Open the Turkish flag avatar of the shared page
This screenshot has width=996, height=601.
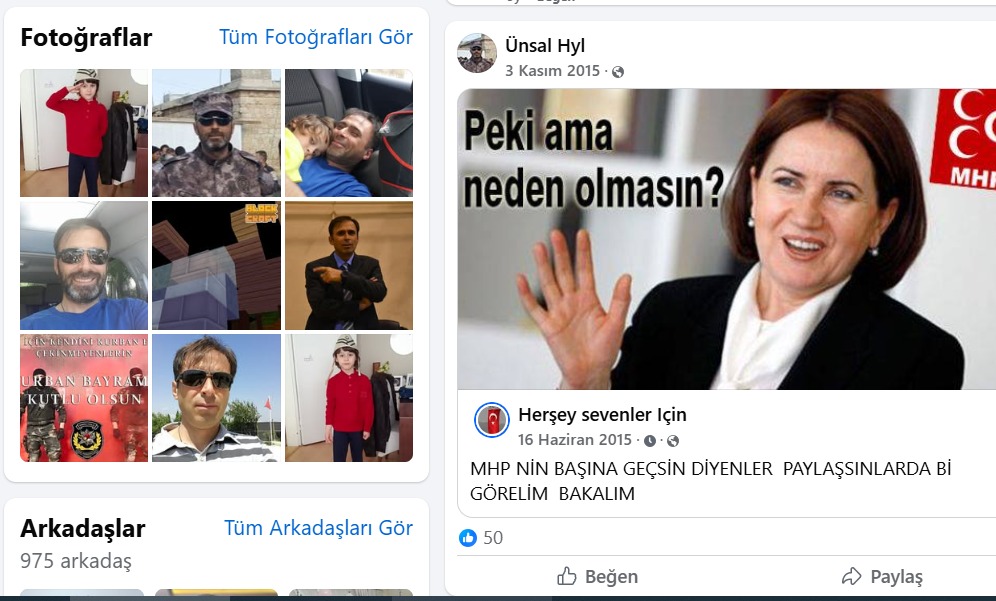(x=492, y=420)
